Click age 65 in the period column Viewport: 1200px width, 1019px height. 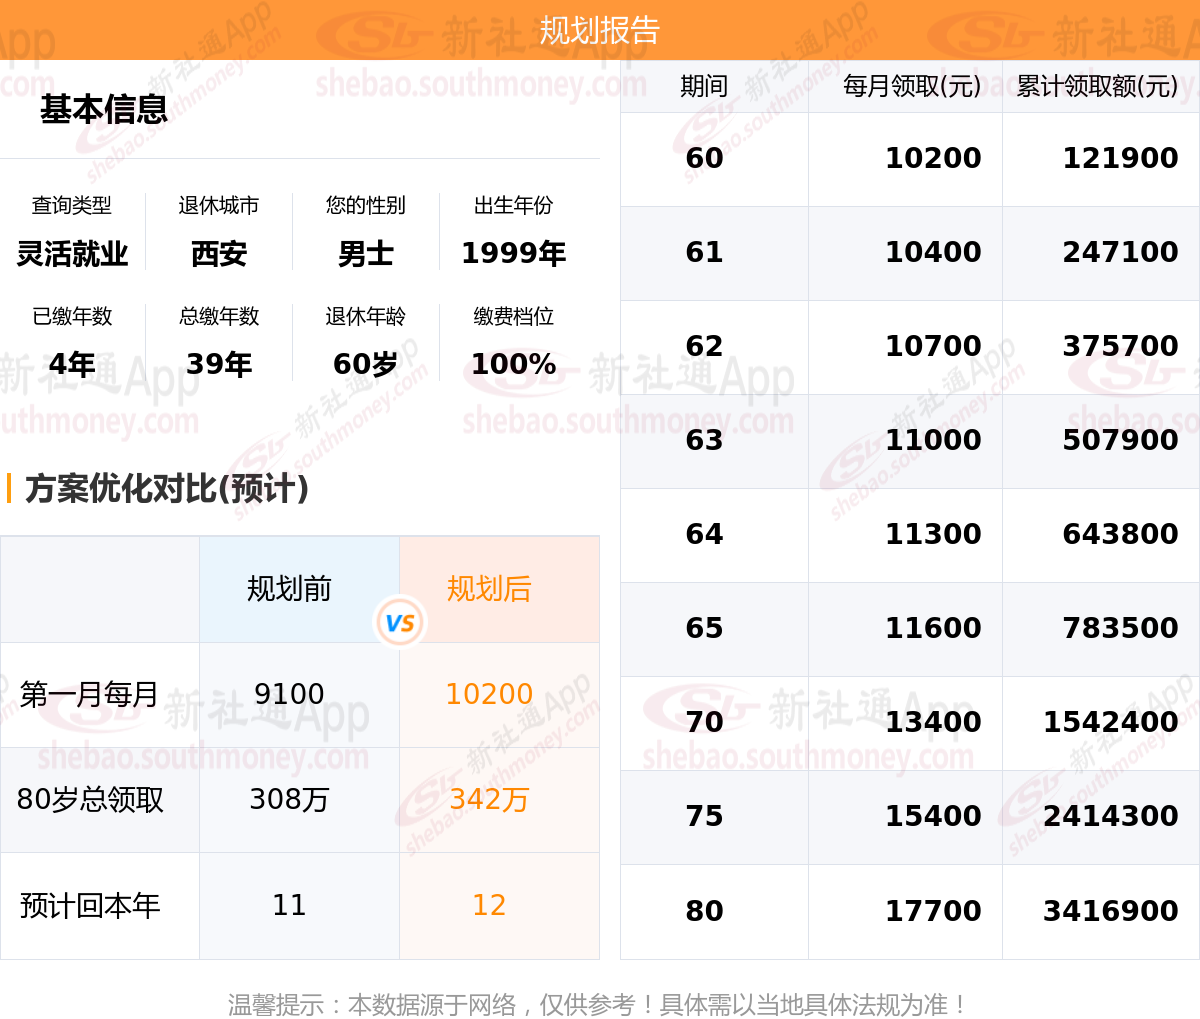point(704,628)
